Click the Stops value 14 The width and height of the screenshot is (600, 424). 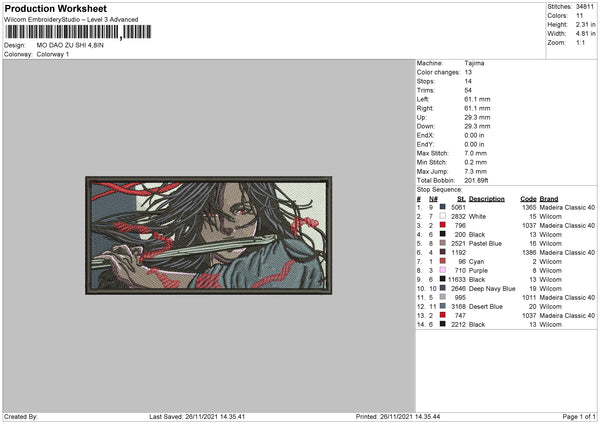click(468, 81)
